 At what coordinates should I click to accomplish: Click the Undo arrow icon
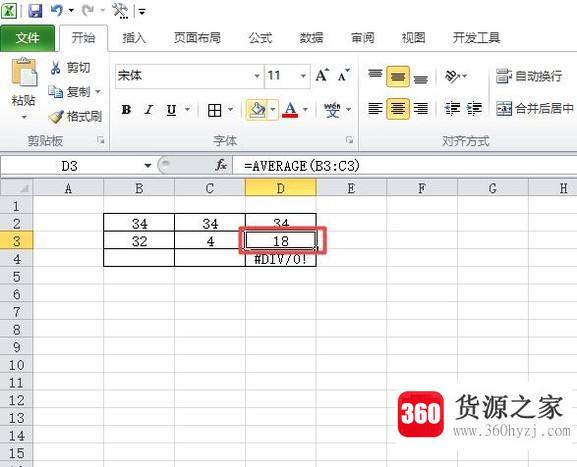[57, 10]
